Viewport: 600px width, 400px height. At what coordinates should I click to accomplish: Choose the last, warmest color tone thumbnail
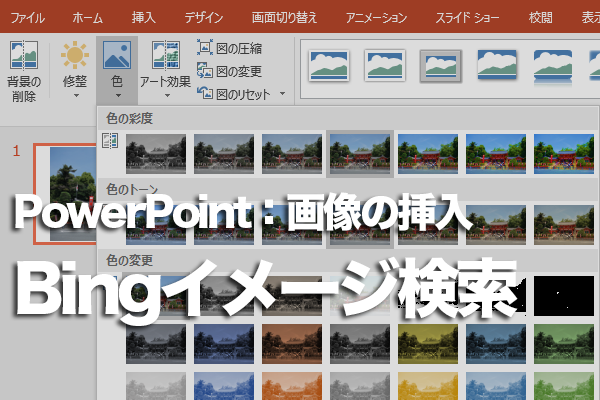pyautogui.click(x=564, y=225)
